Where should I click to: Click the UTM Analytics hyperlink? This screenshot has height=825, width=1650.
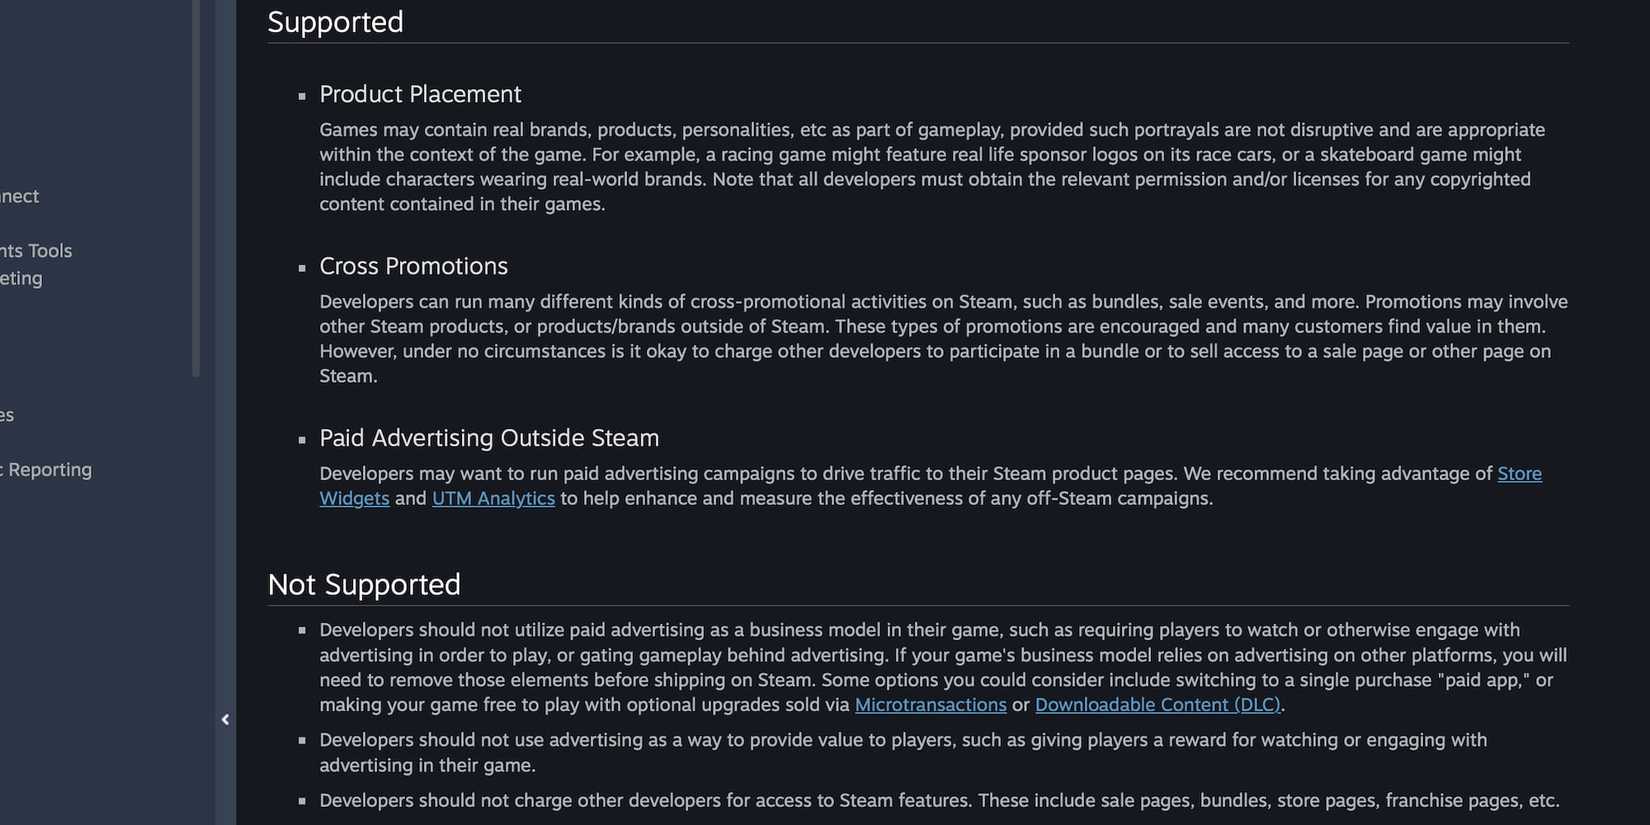tap(492, 498)
